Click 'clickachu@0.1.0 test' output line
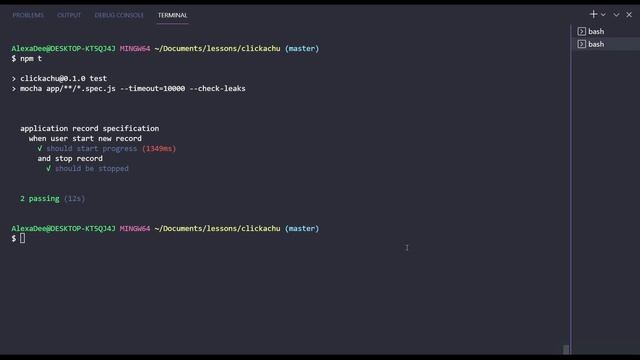Image resolution: width=640 pixels, height=360 pixels. pos(63,78)
